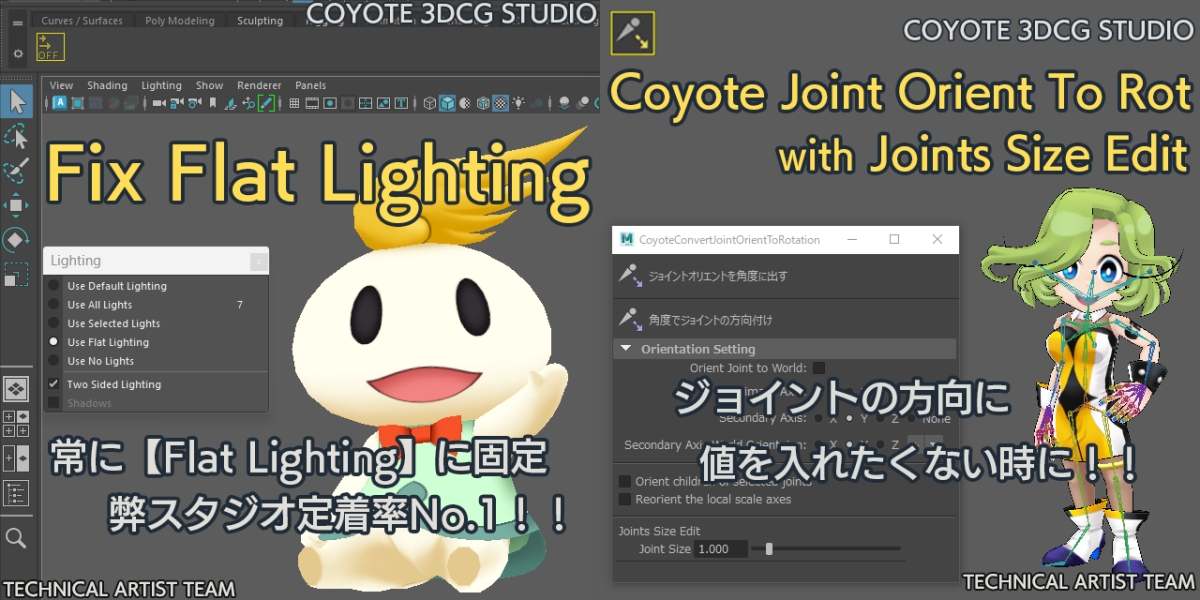Click the Joint Size value field
This screenshot has width=1200, height=600.
721,549
